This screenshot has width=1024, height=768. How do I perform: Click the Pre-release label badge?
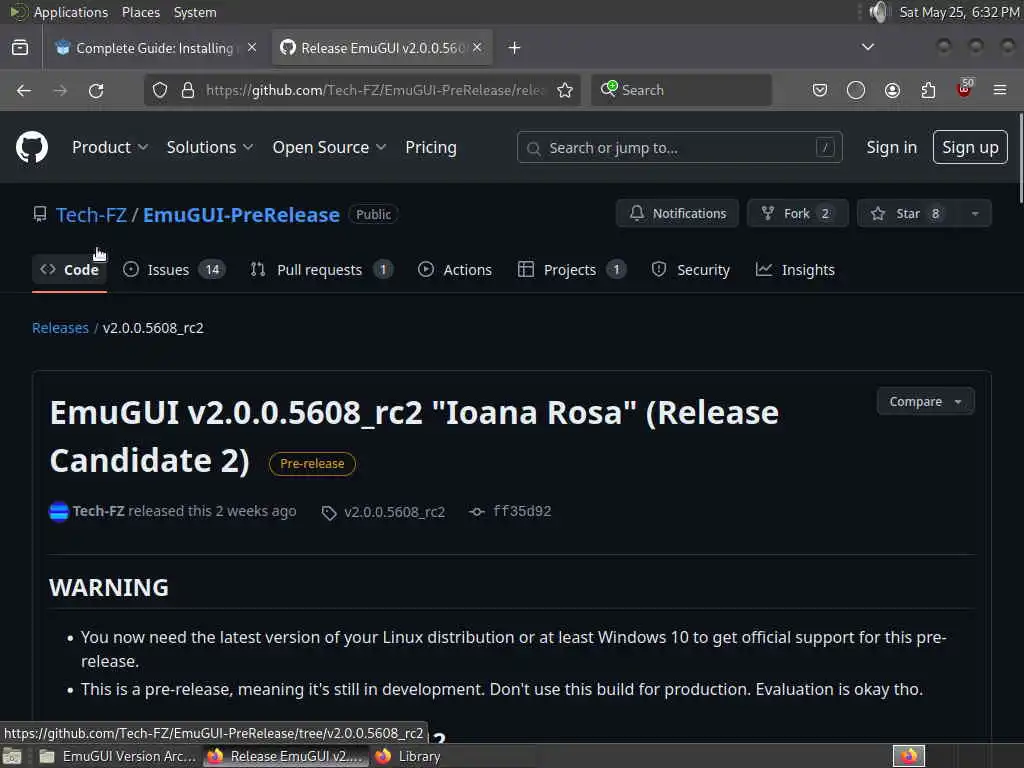312,464
